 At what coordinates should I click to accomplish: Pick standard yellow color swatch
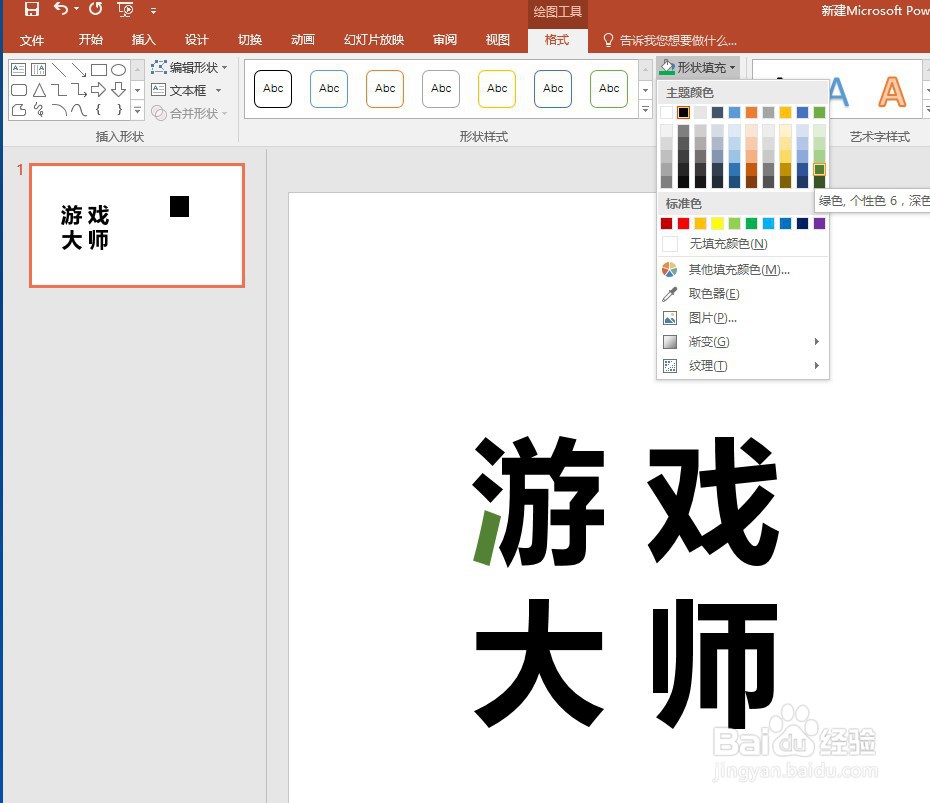point(717,223)
